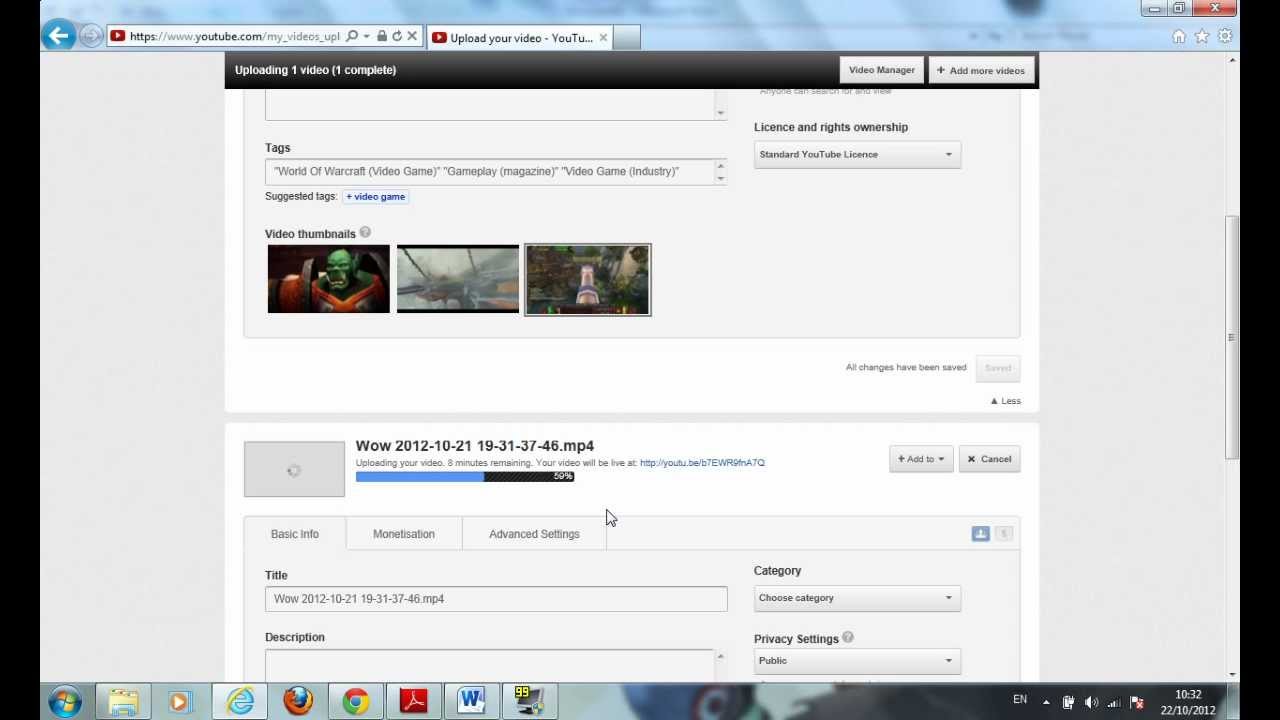Close the Upload your video tab

603,38
